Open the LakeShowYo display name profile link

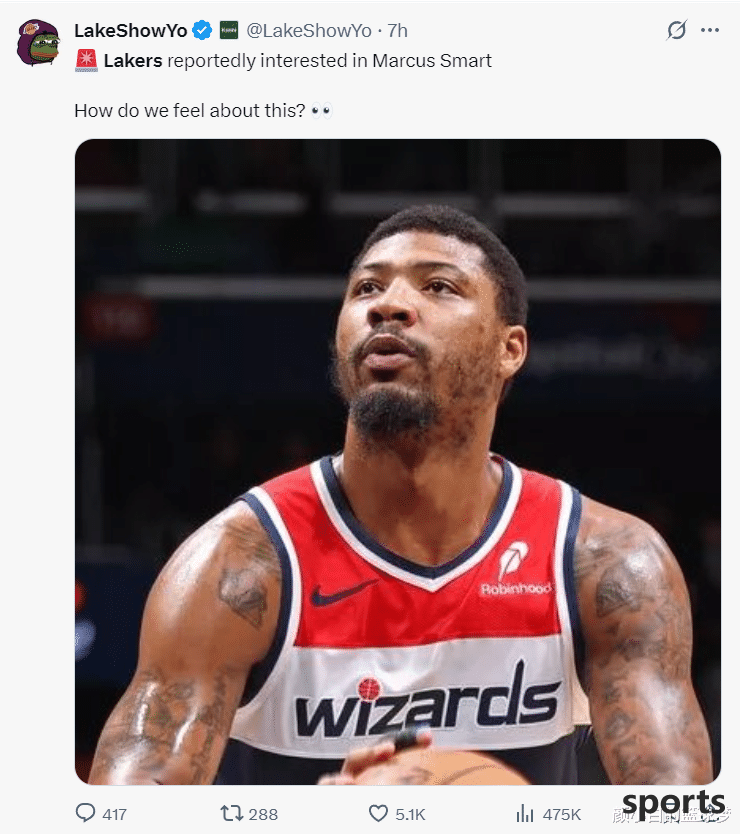click(x=130, y=31)
